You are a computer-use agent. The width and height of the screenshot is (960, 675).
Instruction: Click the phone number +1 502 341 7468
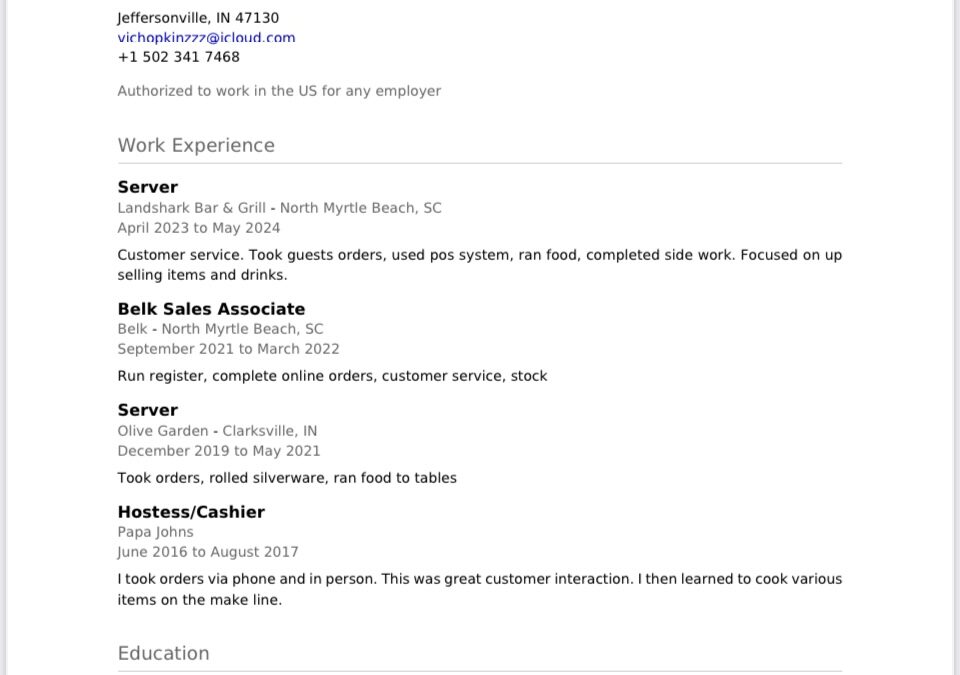(178, 57)
